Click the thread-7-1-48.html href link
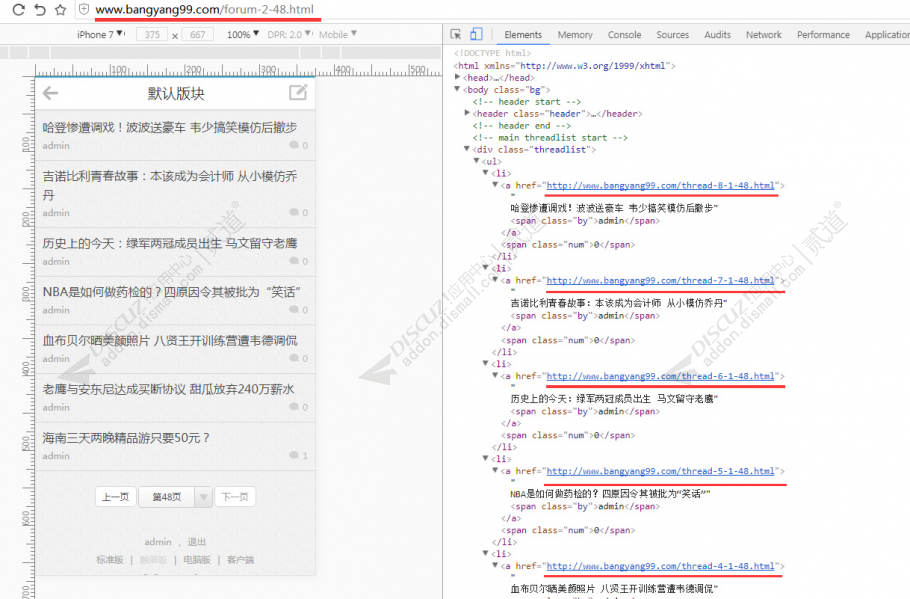Screen dimensions: 910x599 [x=660, y=280]
